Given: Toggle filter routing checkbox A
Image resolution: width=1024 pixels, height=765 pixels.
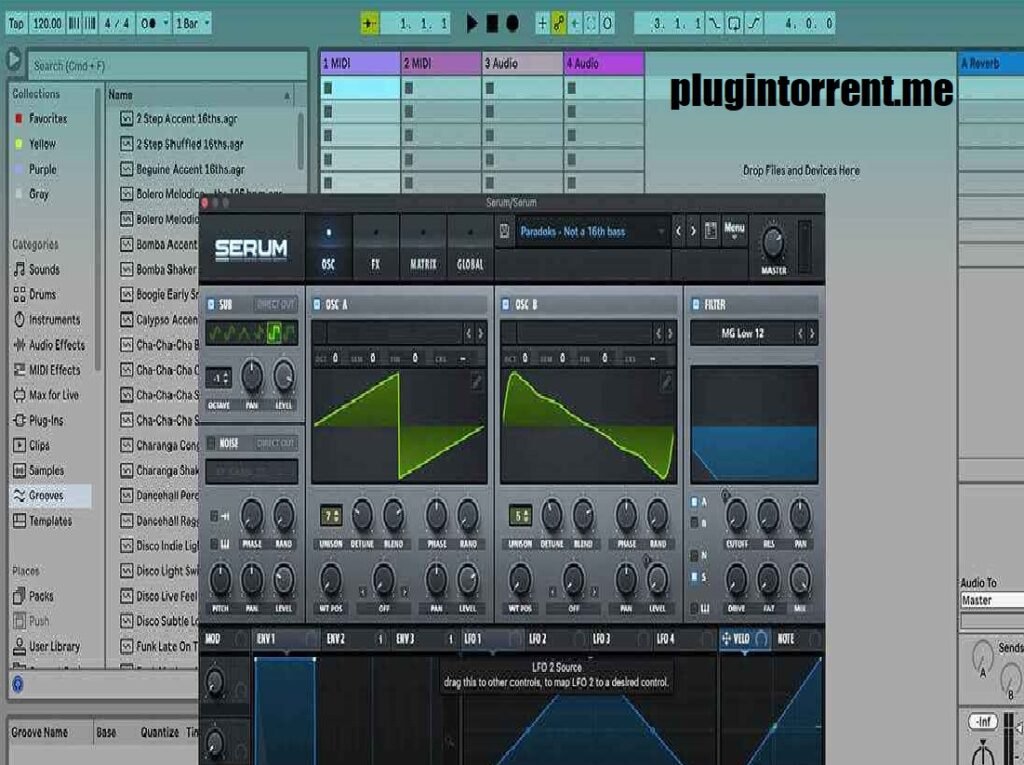Looking at the screenshot, I should [695, 502].
